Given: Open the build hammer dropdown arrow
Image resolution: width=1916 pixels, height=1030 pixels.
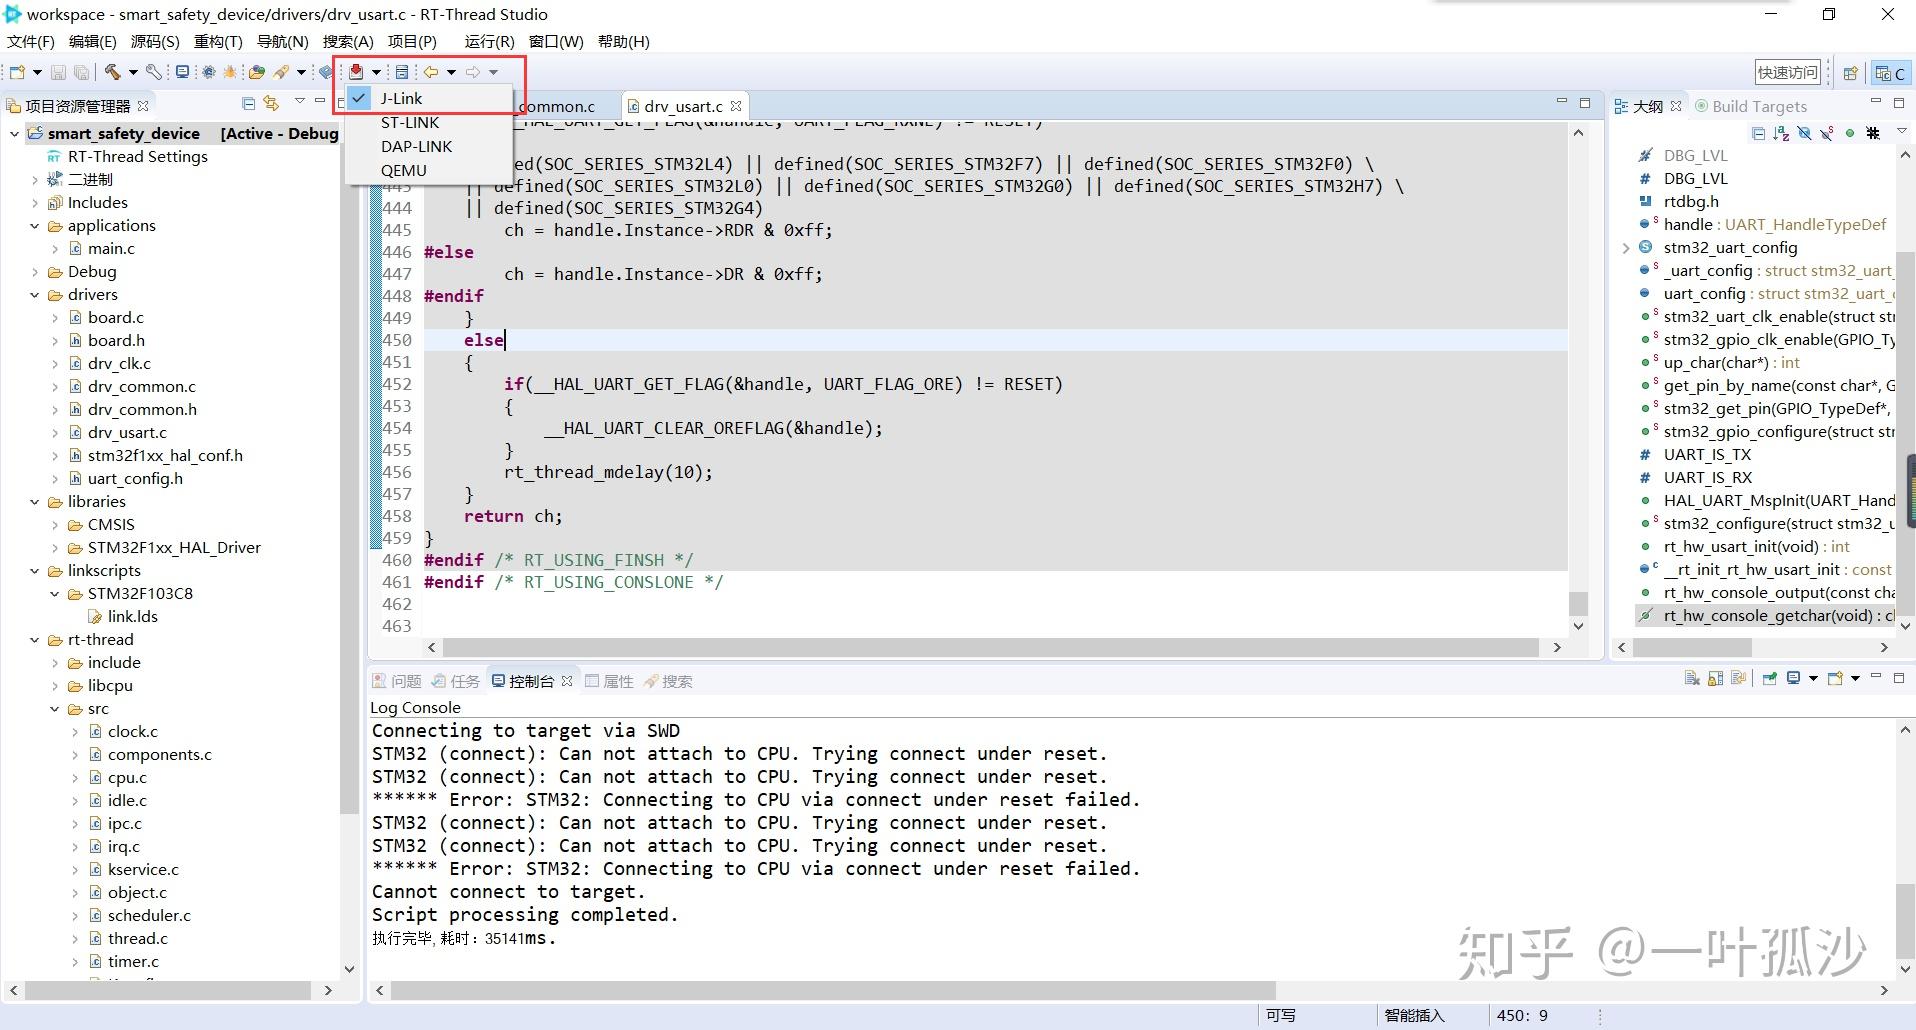Looking at the screenshot, I should pyautogui.click(x=133, y=72).
